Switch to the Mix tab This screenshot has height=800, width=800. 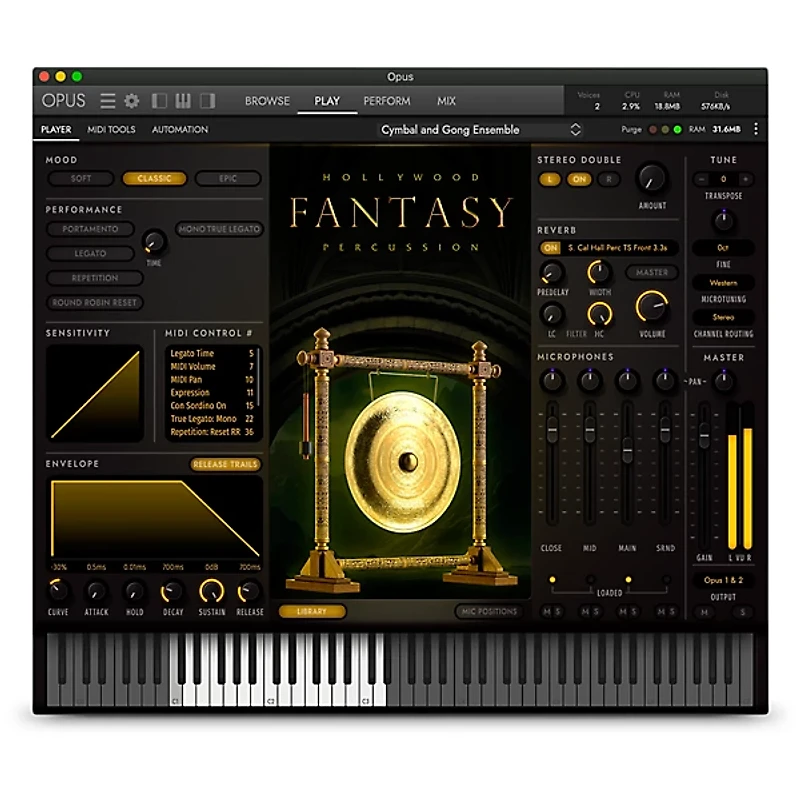pyautogui.click(x=446, y=101)
